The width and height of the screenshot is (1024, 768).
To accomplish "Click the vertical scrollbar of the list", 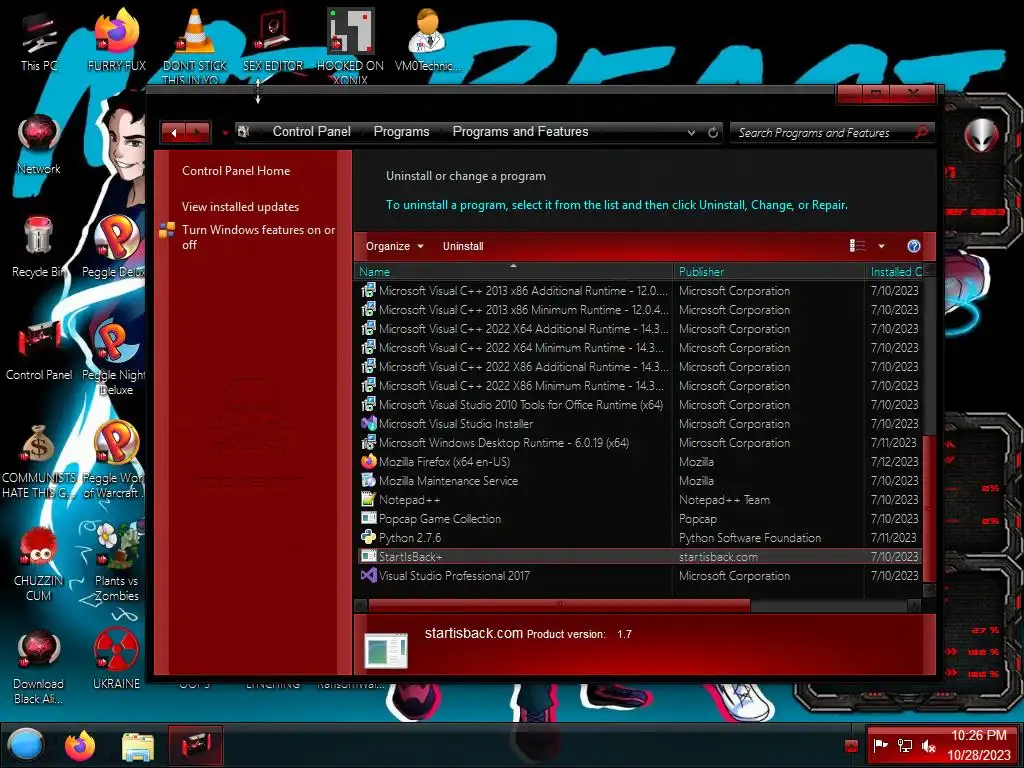I will (x=929, y=508).
